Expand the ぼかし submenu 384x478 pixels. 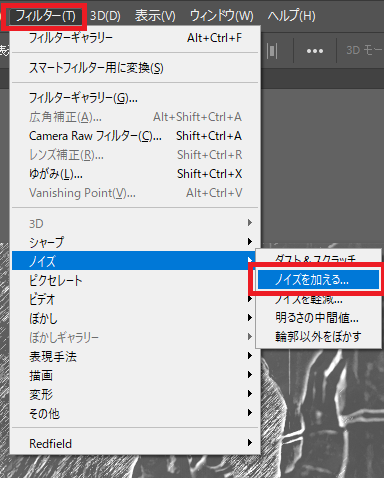(x=135, y=318)
